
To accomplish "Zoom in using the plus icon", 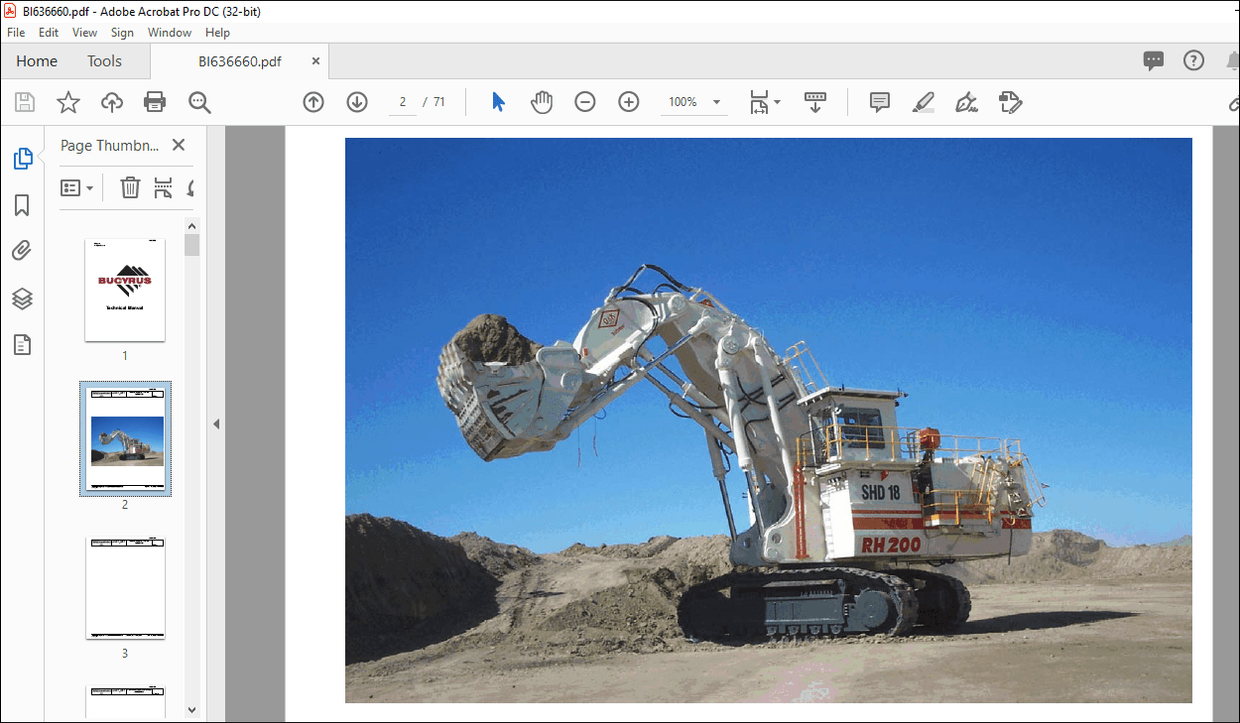I will (x=628, y=101).
